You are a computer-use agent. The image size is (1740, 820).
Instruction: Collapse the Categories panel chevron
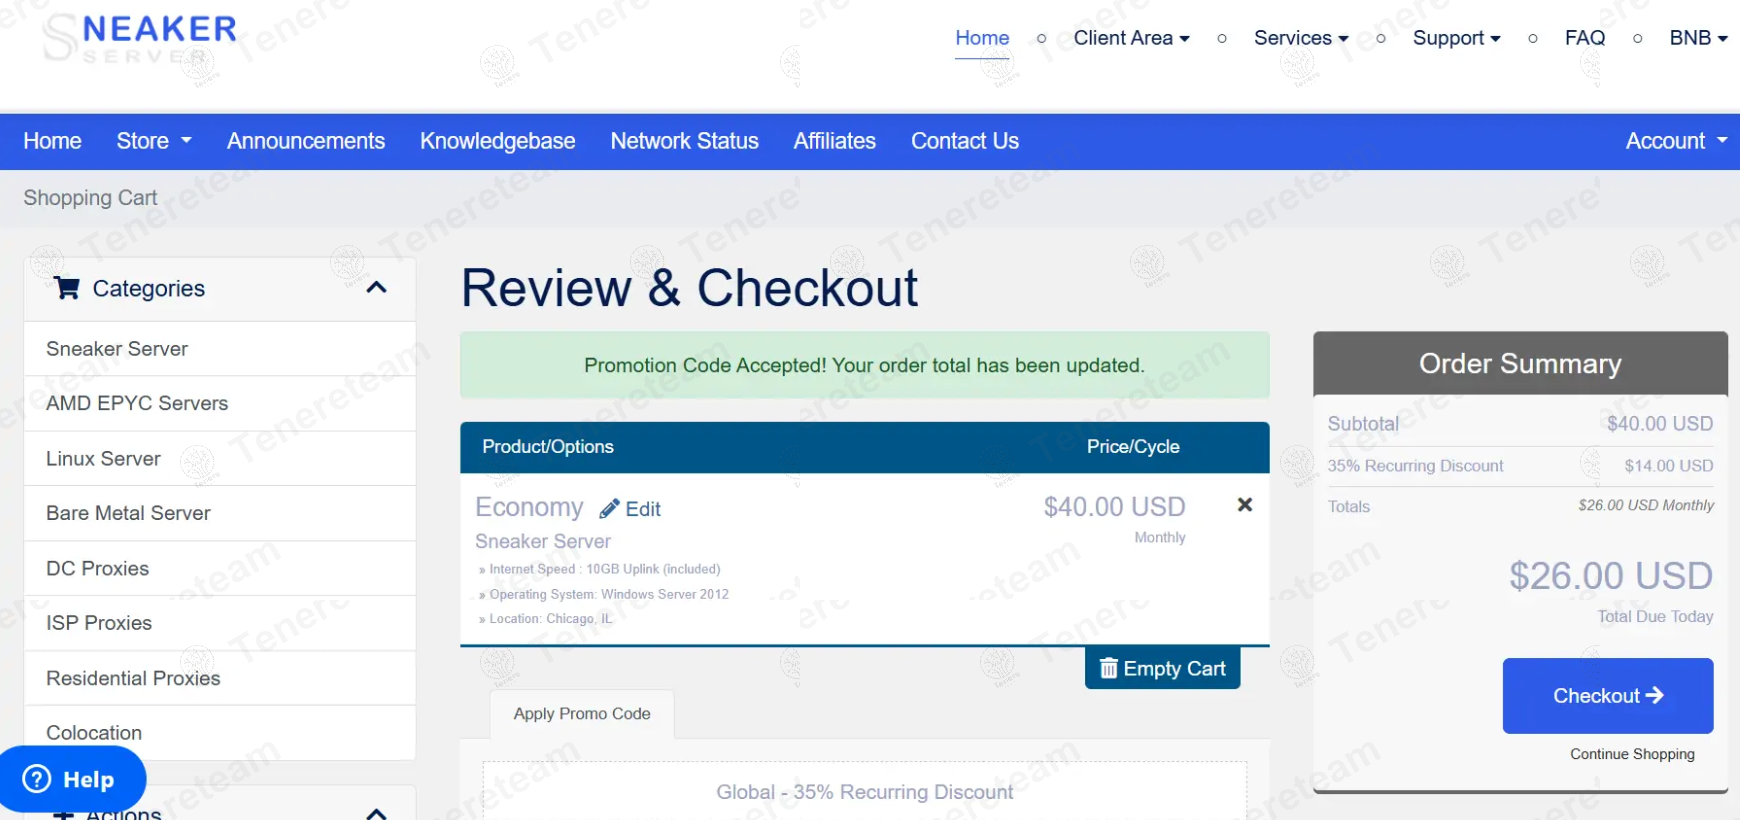point(376,288)
